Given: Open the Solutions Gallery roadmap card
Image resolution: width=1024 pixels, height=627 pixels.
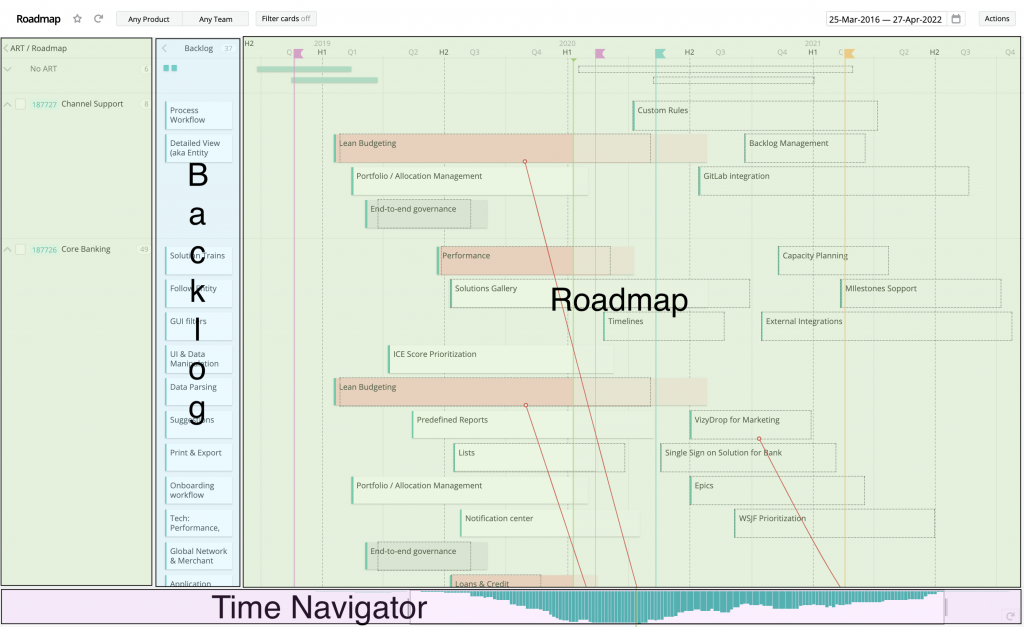Looking at the screenshot, I should tap(600, 293).
